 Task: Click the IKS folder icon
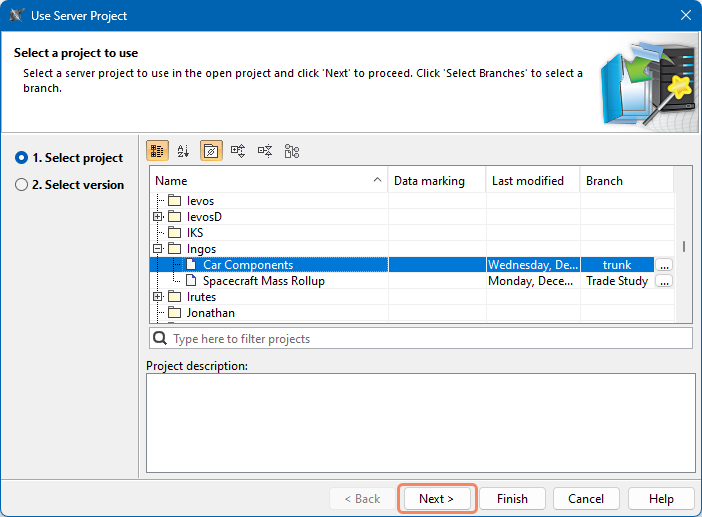(175, 232)
